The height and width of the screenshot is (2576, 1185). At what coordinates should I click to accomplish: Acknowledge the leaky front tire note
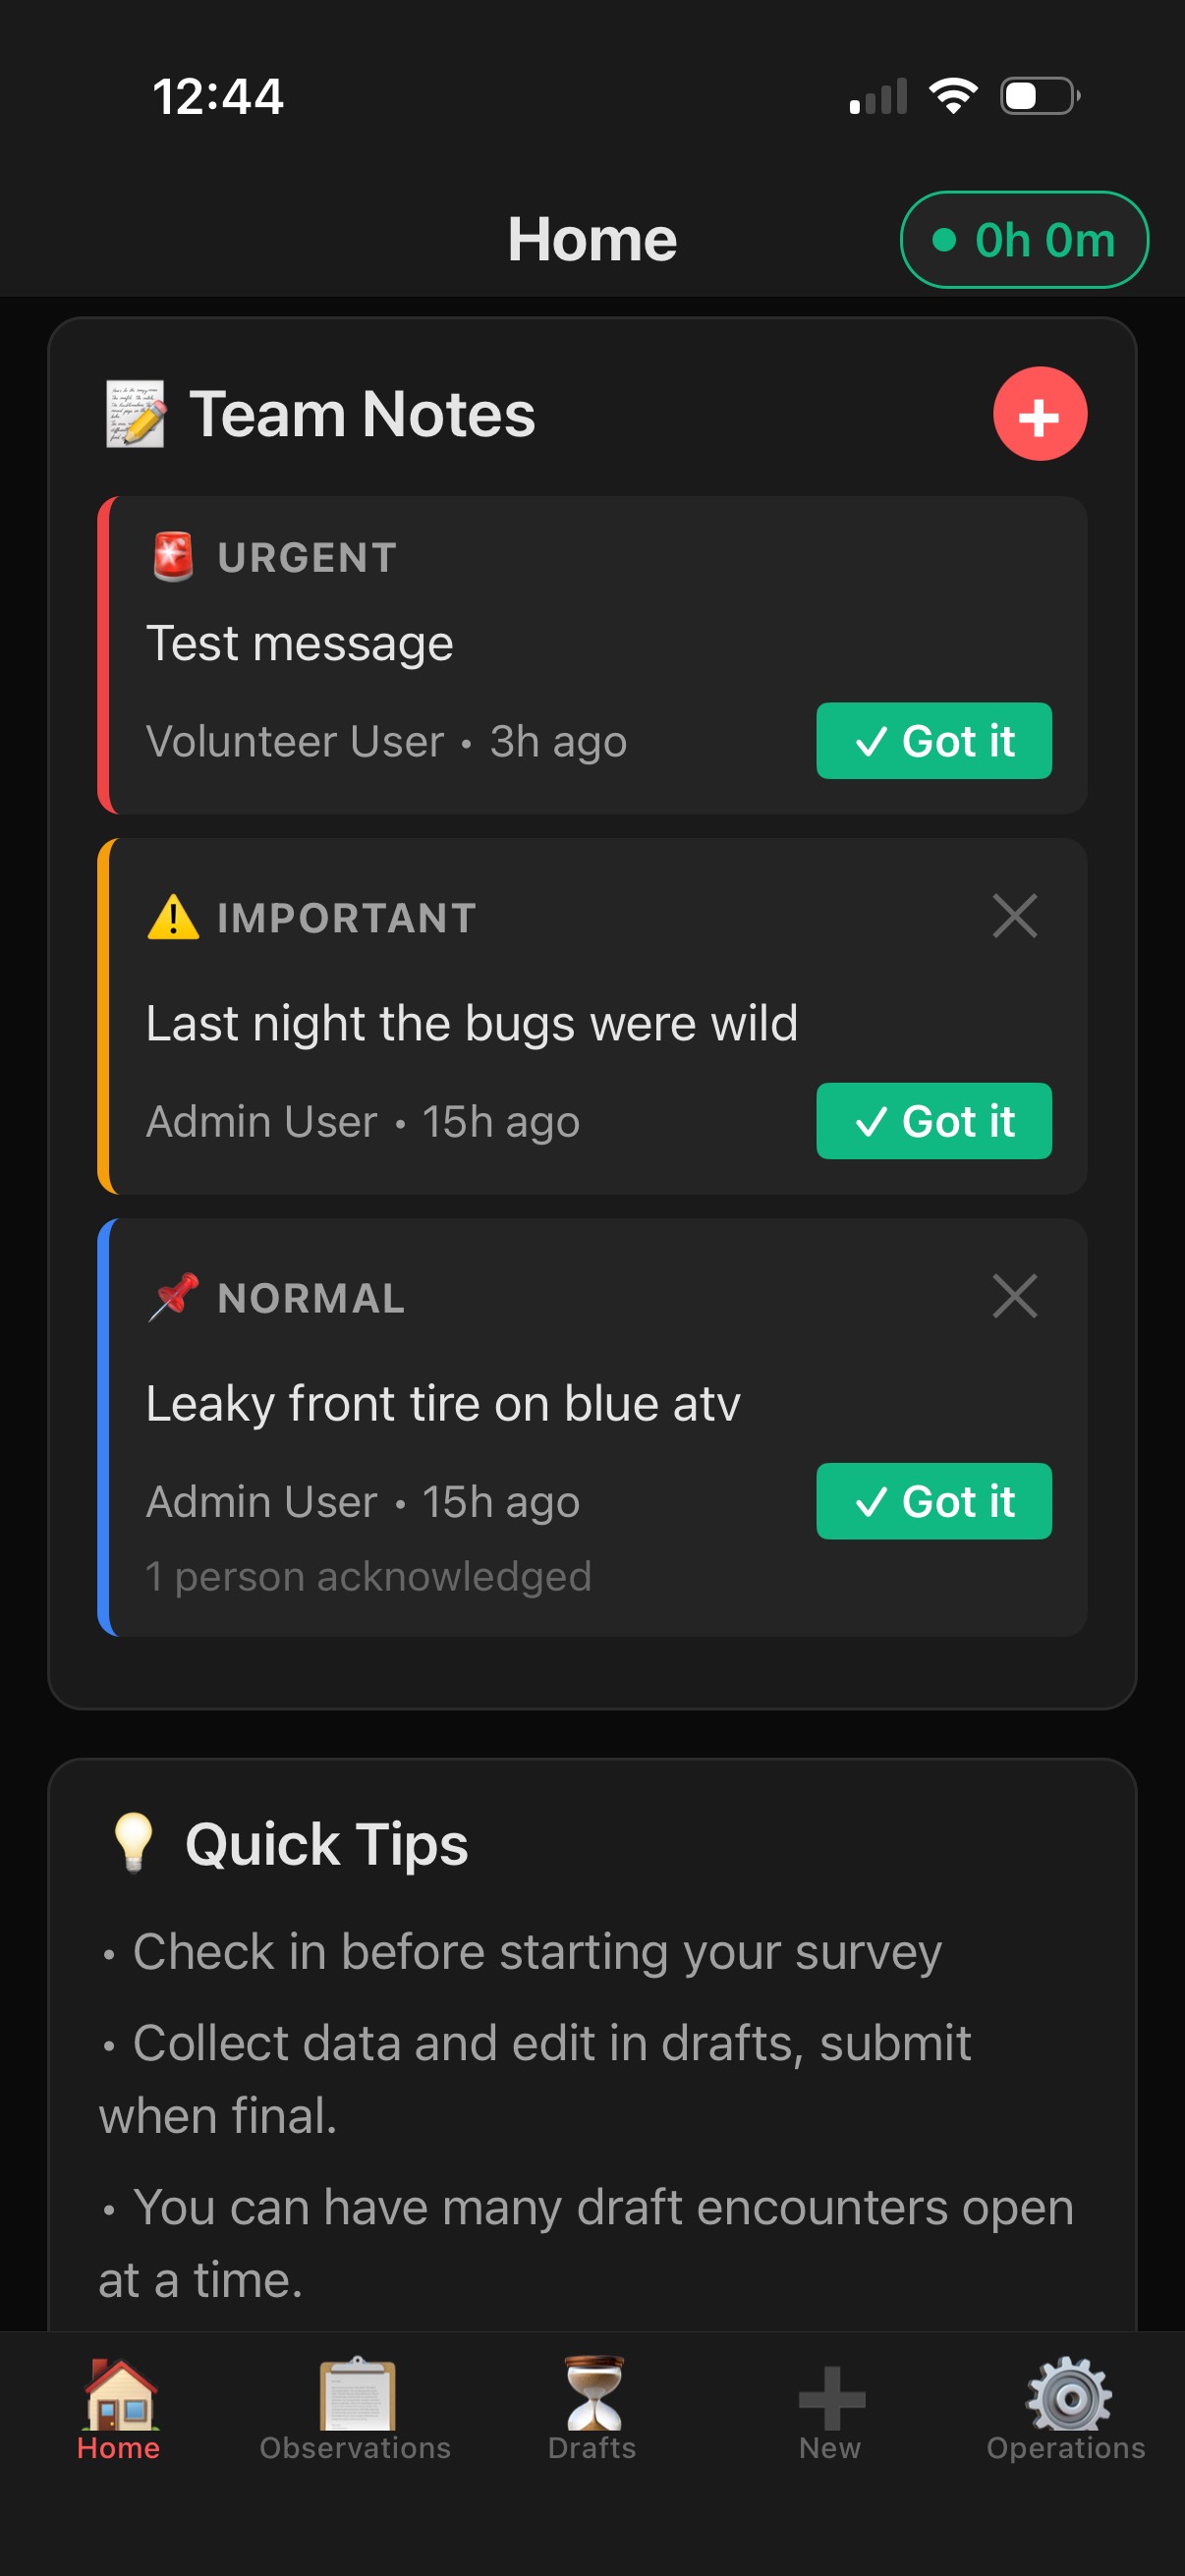[934, 1501]
